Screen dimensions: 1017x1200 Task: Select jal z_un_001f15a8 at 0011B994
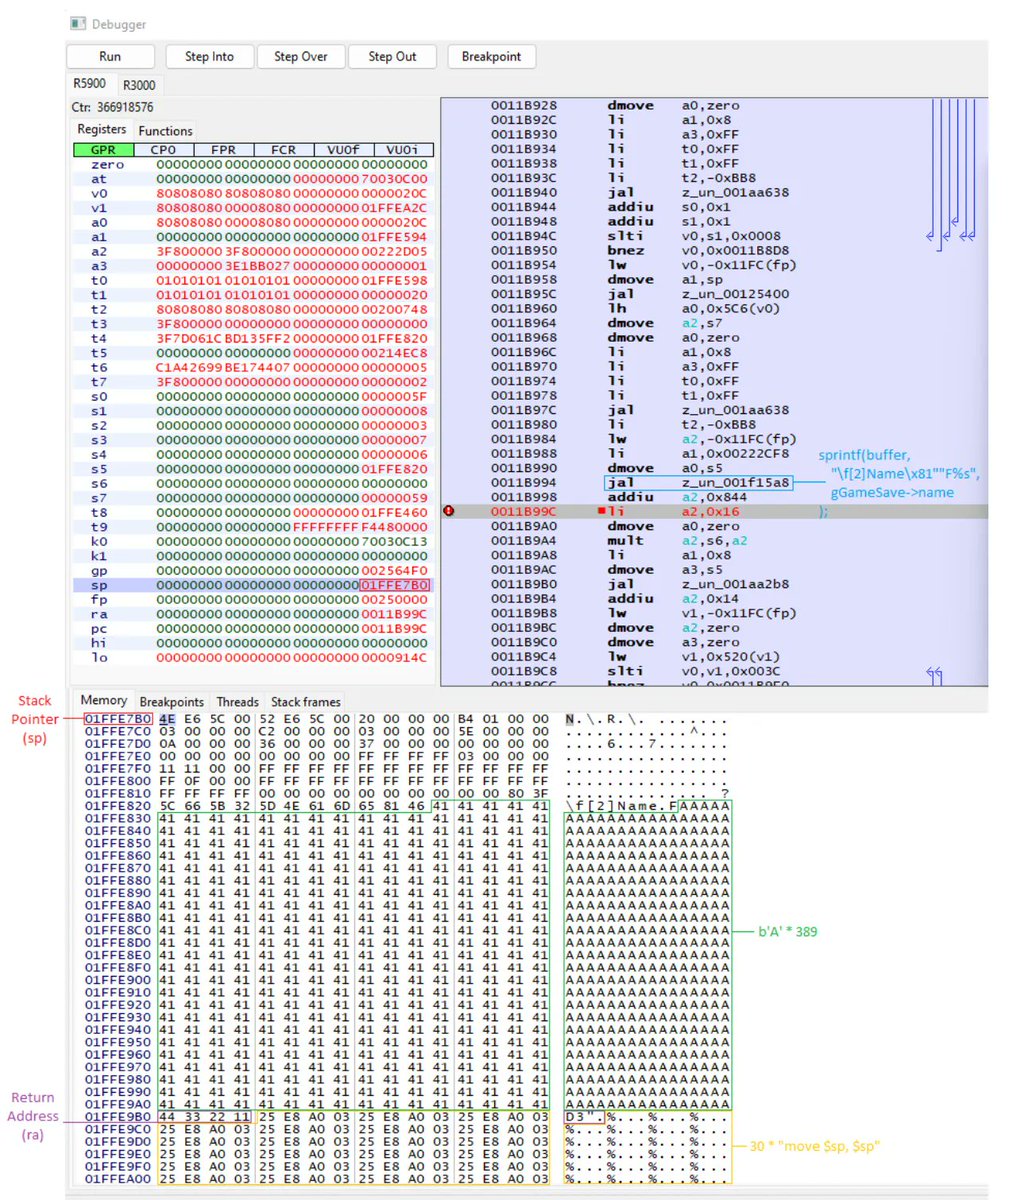(x=714, y=482)
